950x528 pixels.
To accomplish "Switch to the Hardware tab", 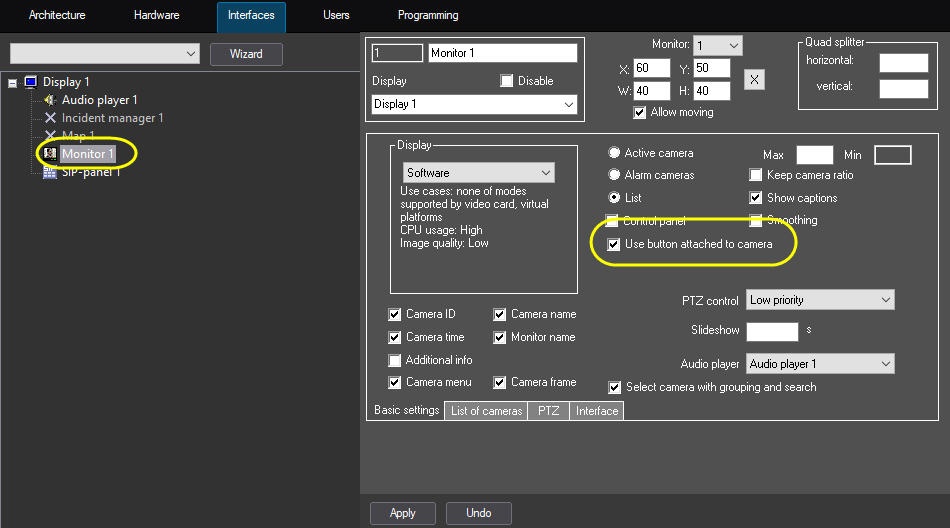I will point(156,16).
